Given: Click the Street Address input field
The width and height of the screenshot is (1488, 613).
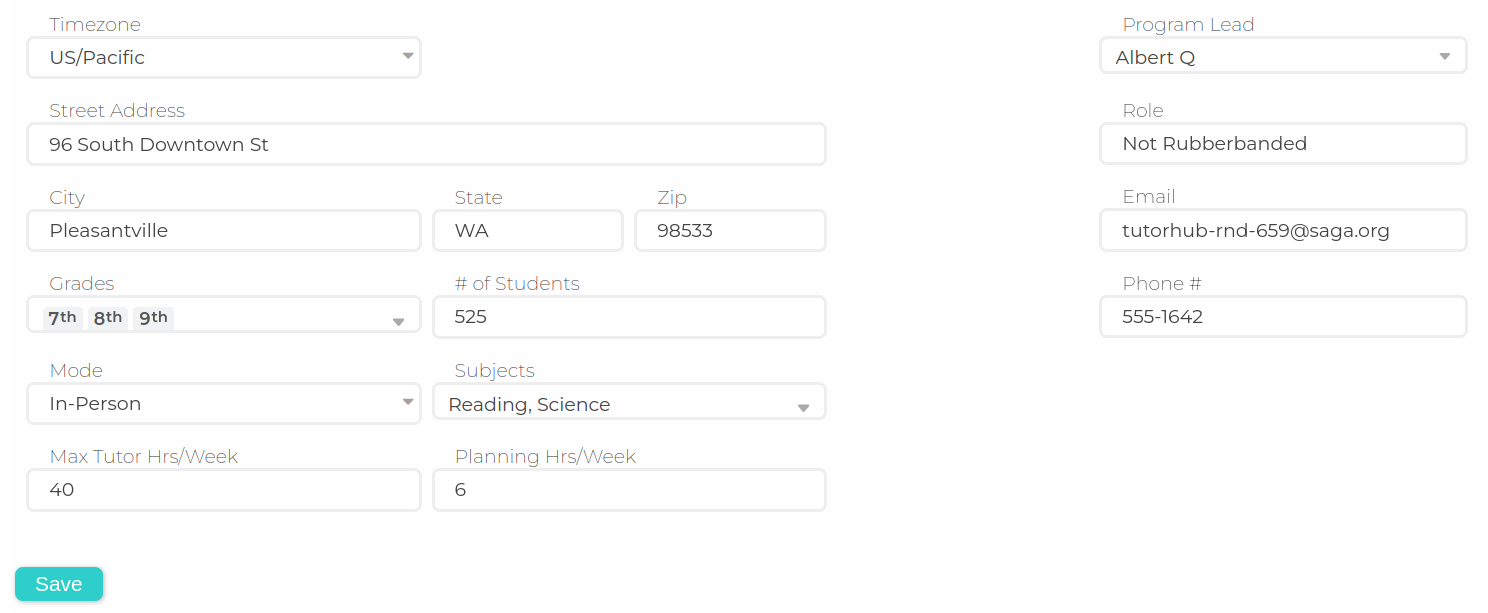Looking at the screenshot, I should tap(425, 144).
